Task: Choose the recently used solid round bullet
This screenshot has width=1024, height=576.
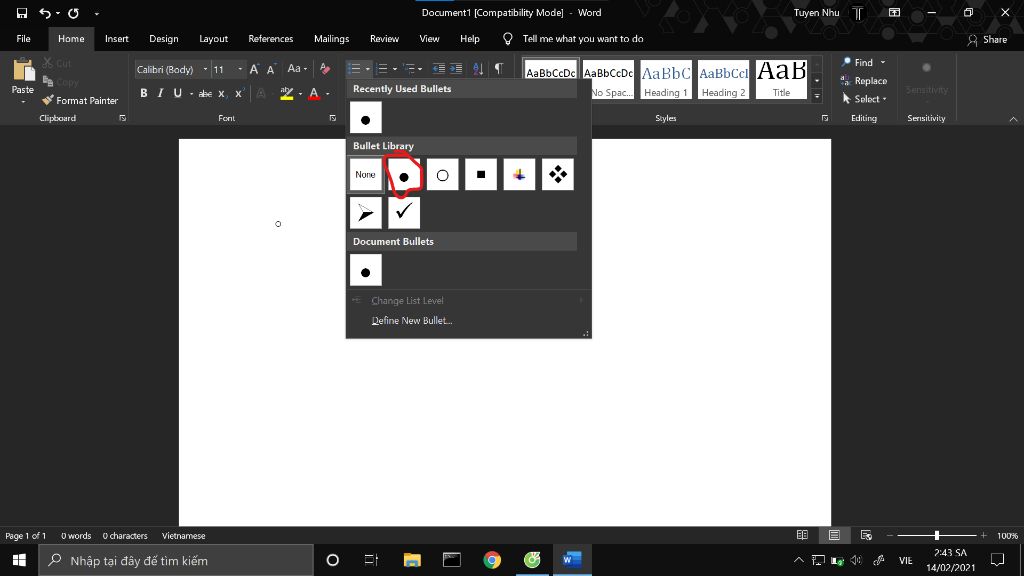Action: tap(366, 118)
